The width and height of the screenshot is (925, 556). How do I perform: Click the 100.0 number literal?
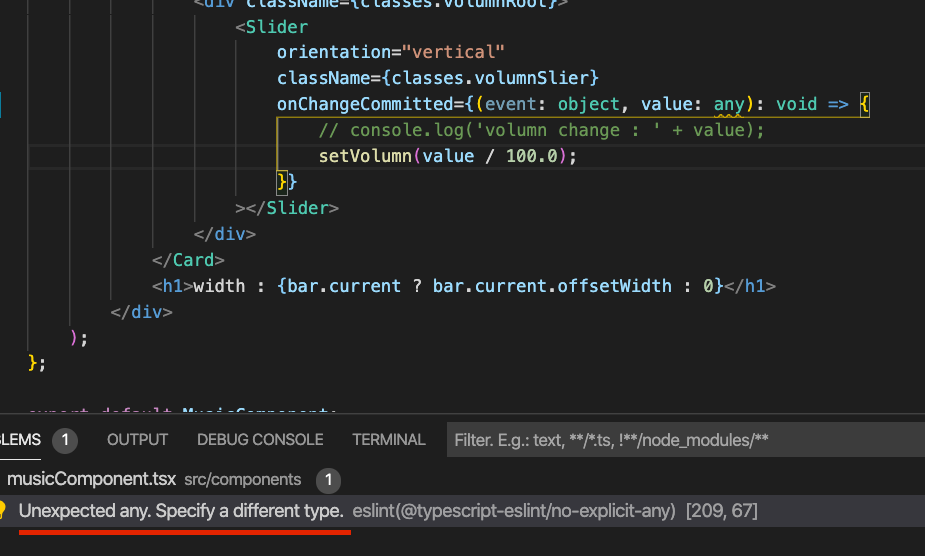[x=532, y=156]
